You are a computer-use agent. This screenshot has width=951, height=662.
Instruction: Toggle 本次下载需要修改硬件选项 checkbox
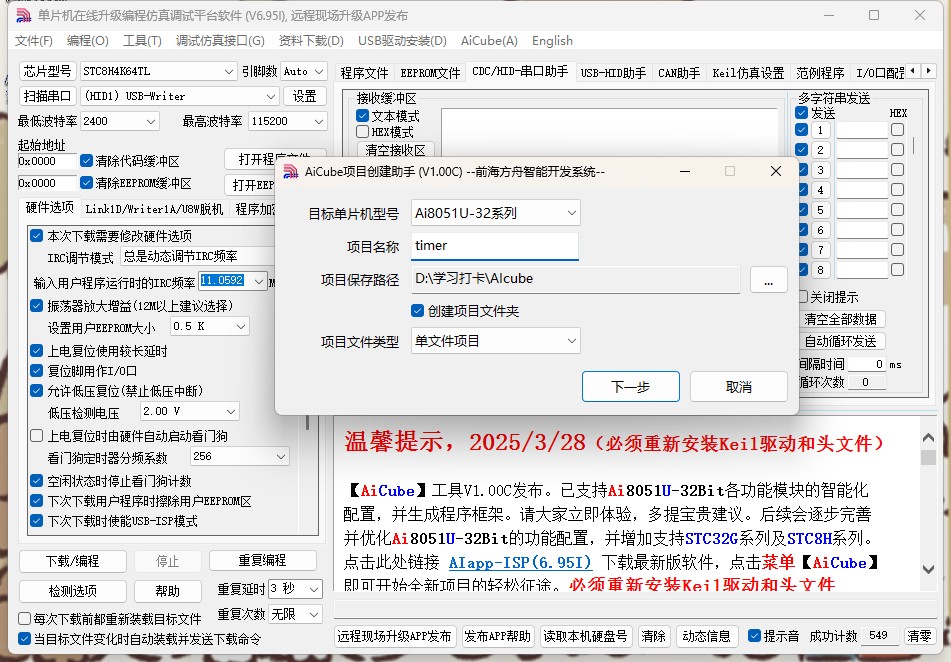click(x=36, y=235)
